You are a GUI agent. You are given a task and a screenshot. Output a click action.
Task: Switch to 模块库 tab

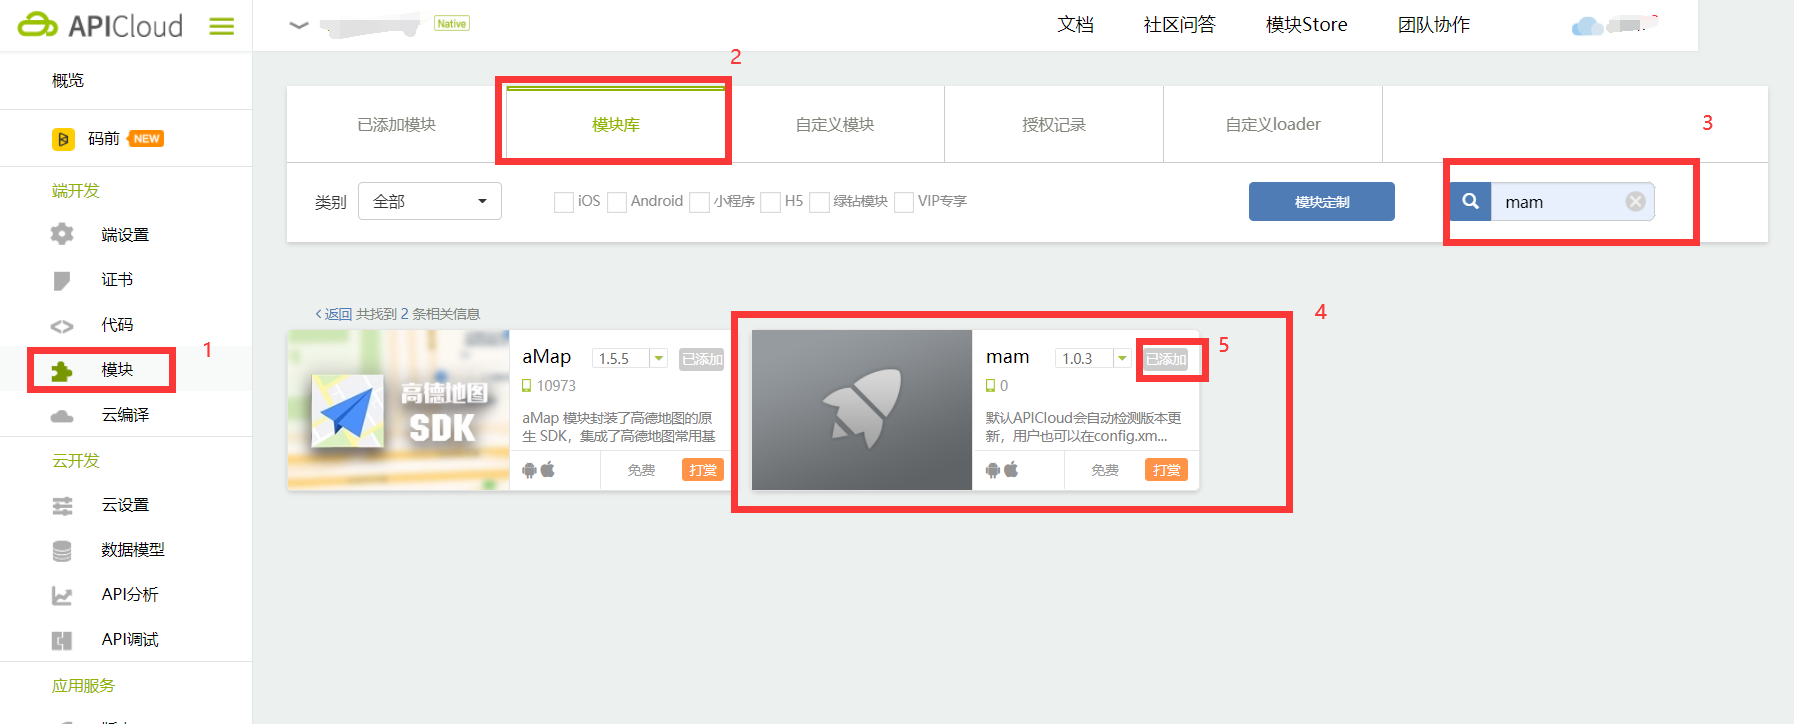[x=616, y=125]
